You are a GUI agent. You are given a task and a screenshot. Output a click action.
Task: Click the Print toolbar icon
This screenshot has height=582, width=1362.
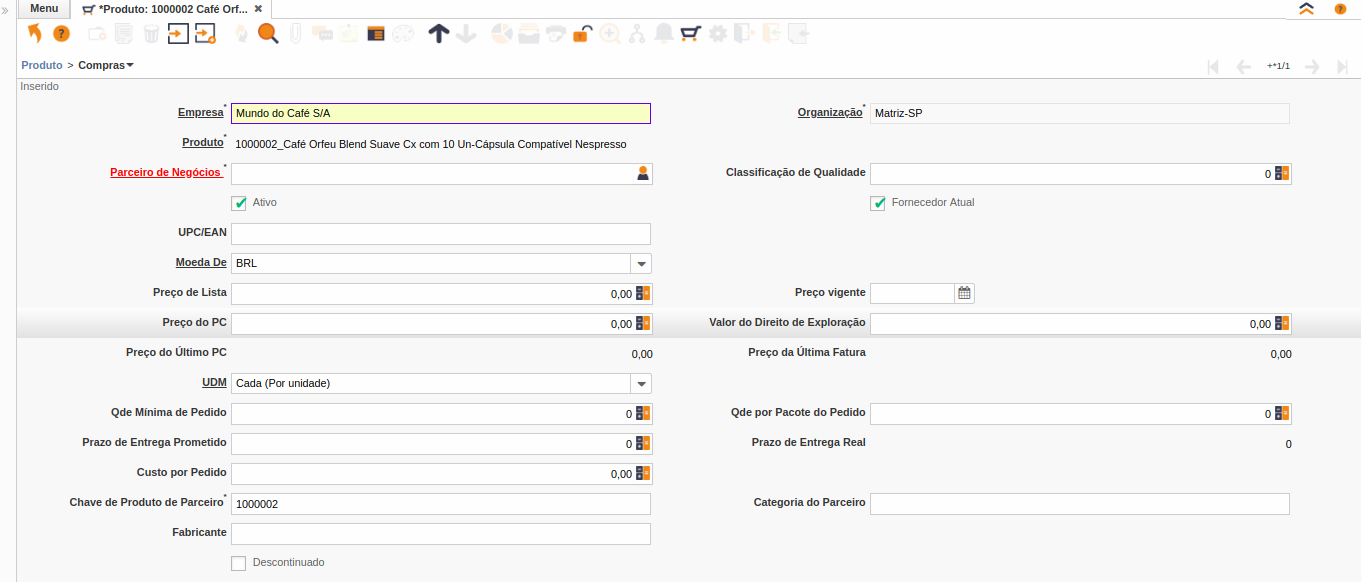[x=556, y=33]
